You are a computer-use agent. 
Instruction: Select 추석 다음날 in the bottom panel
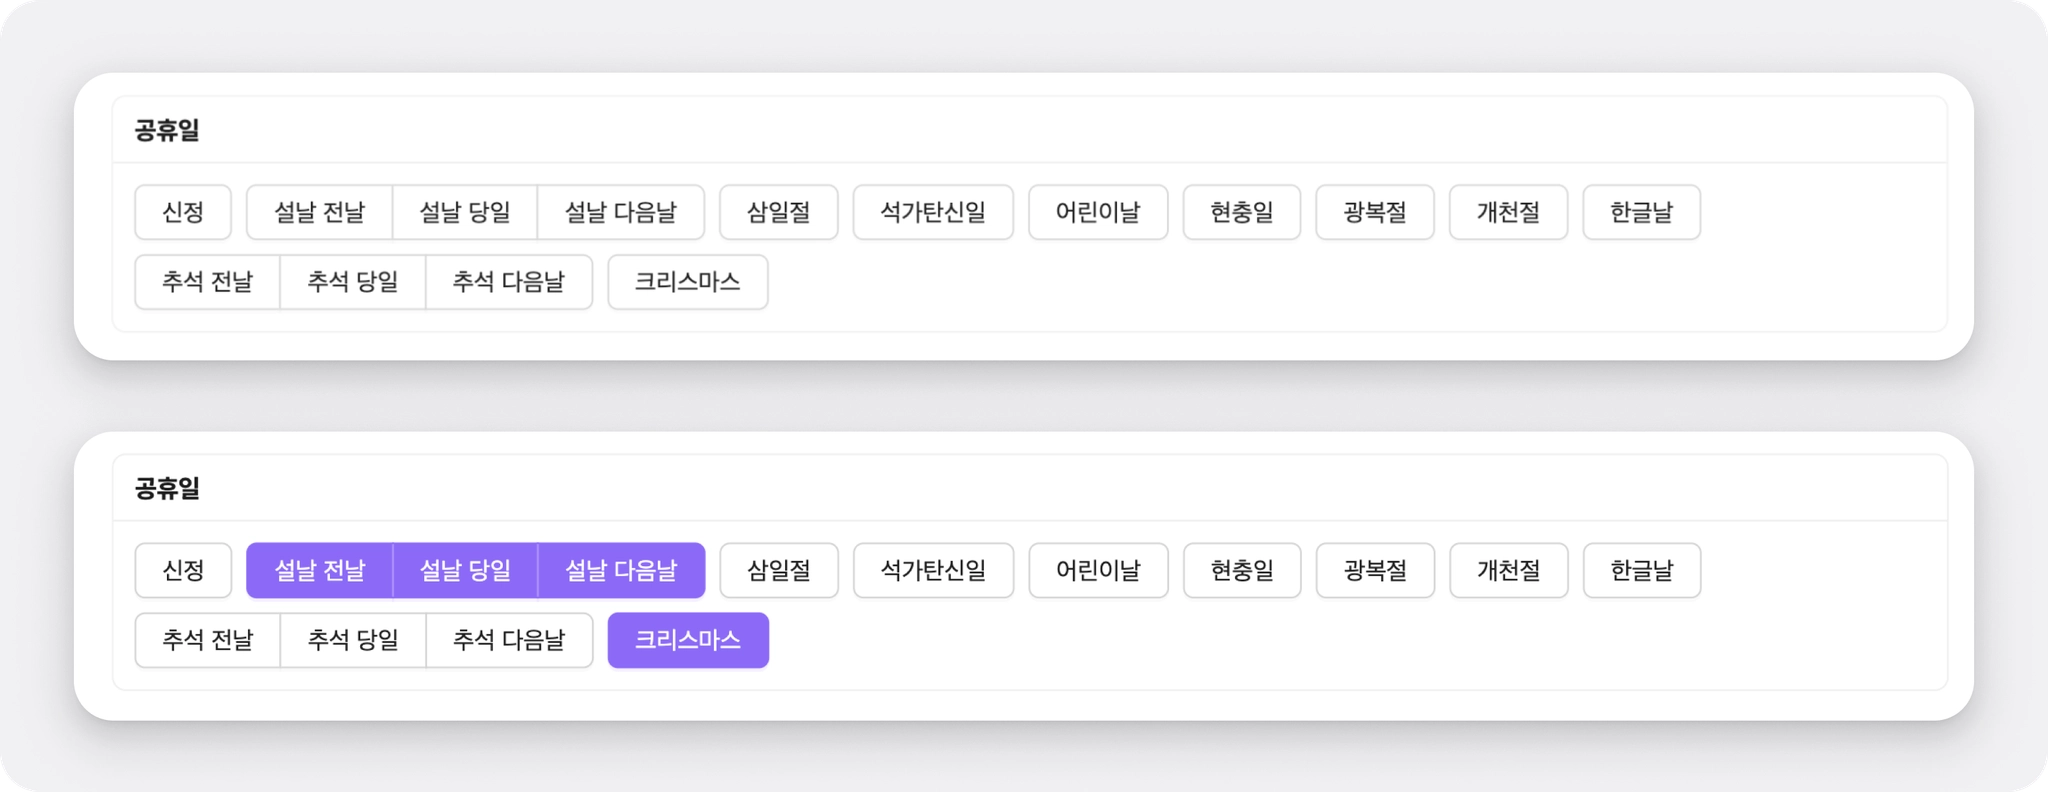click(509, 640)
